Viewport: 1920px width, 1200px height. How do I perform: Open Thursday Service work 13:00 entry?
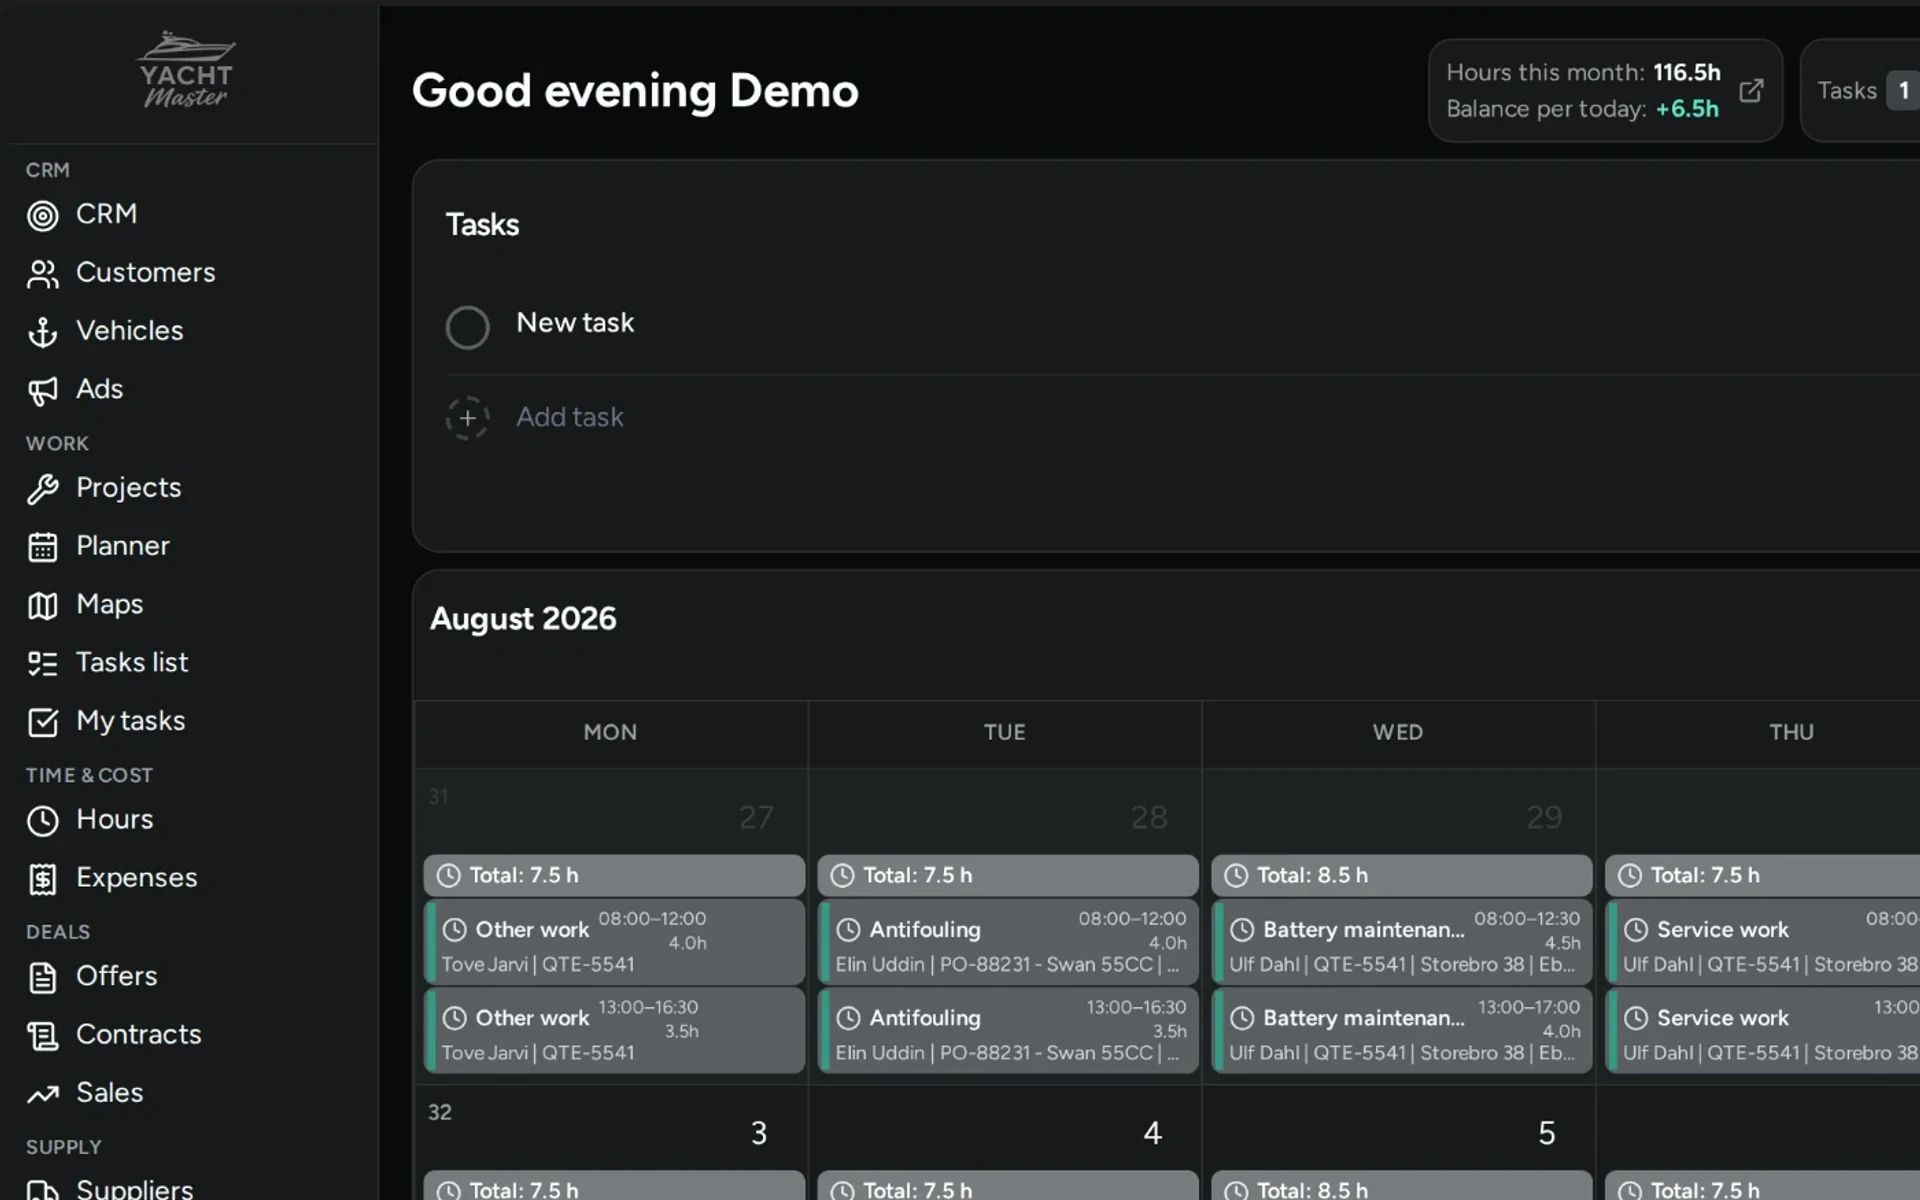(1762, 1030)
